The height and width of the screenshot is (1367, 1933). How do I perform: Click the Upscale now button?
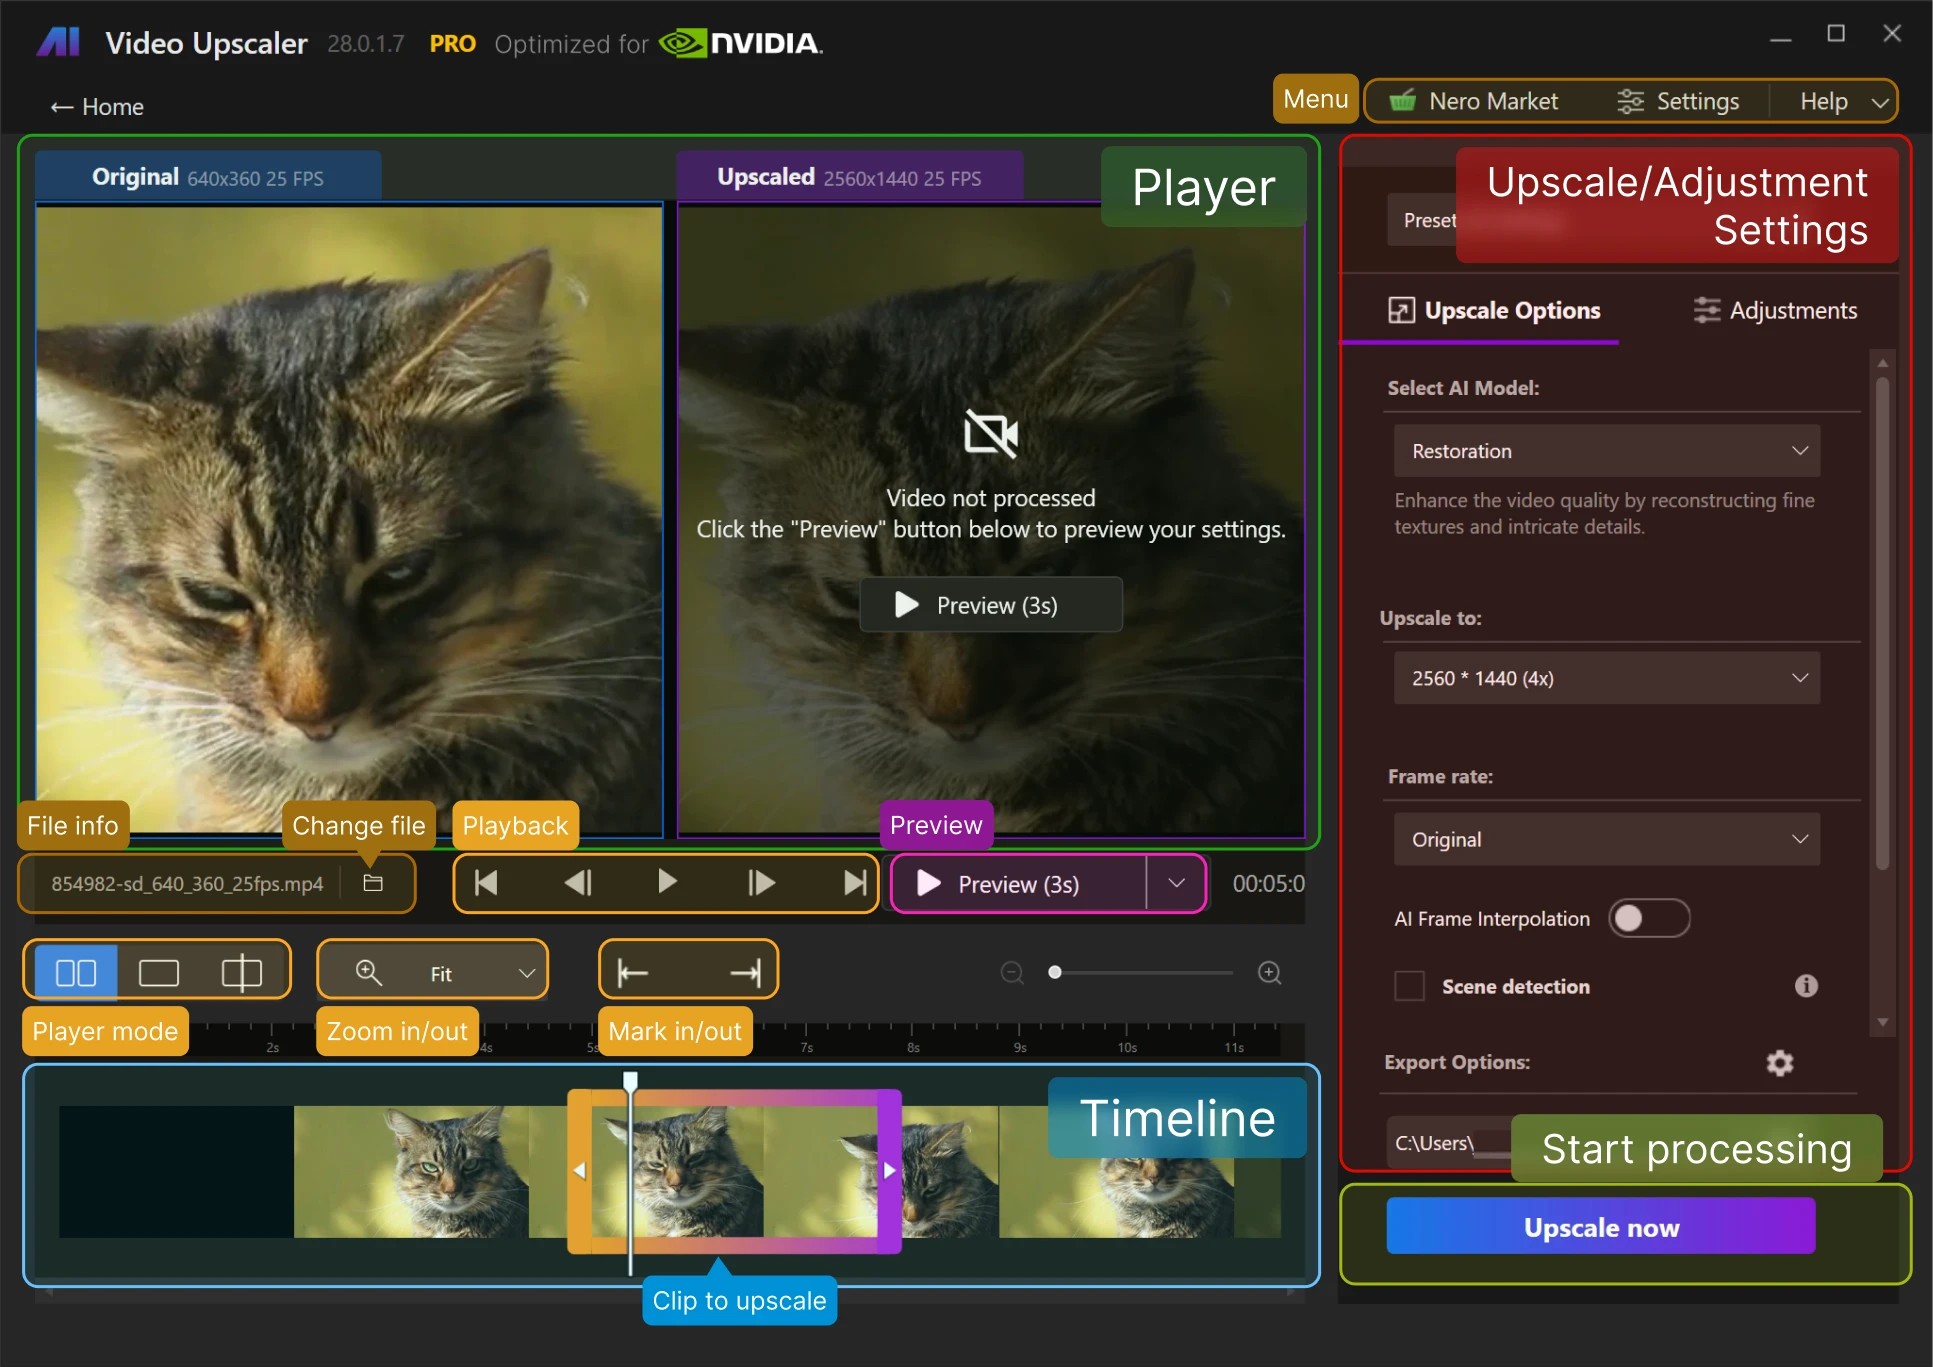pyautogui.click(x=1600, y=1227)
